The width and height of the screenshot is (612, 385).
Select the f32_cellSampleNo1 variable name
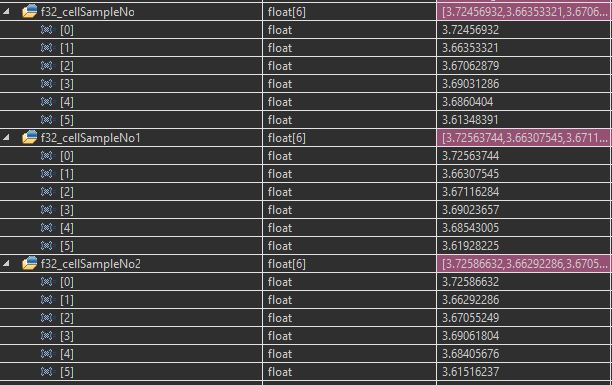tap(91, 138)
